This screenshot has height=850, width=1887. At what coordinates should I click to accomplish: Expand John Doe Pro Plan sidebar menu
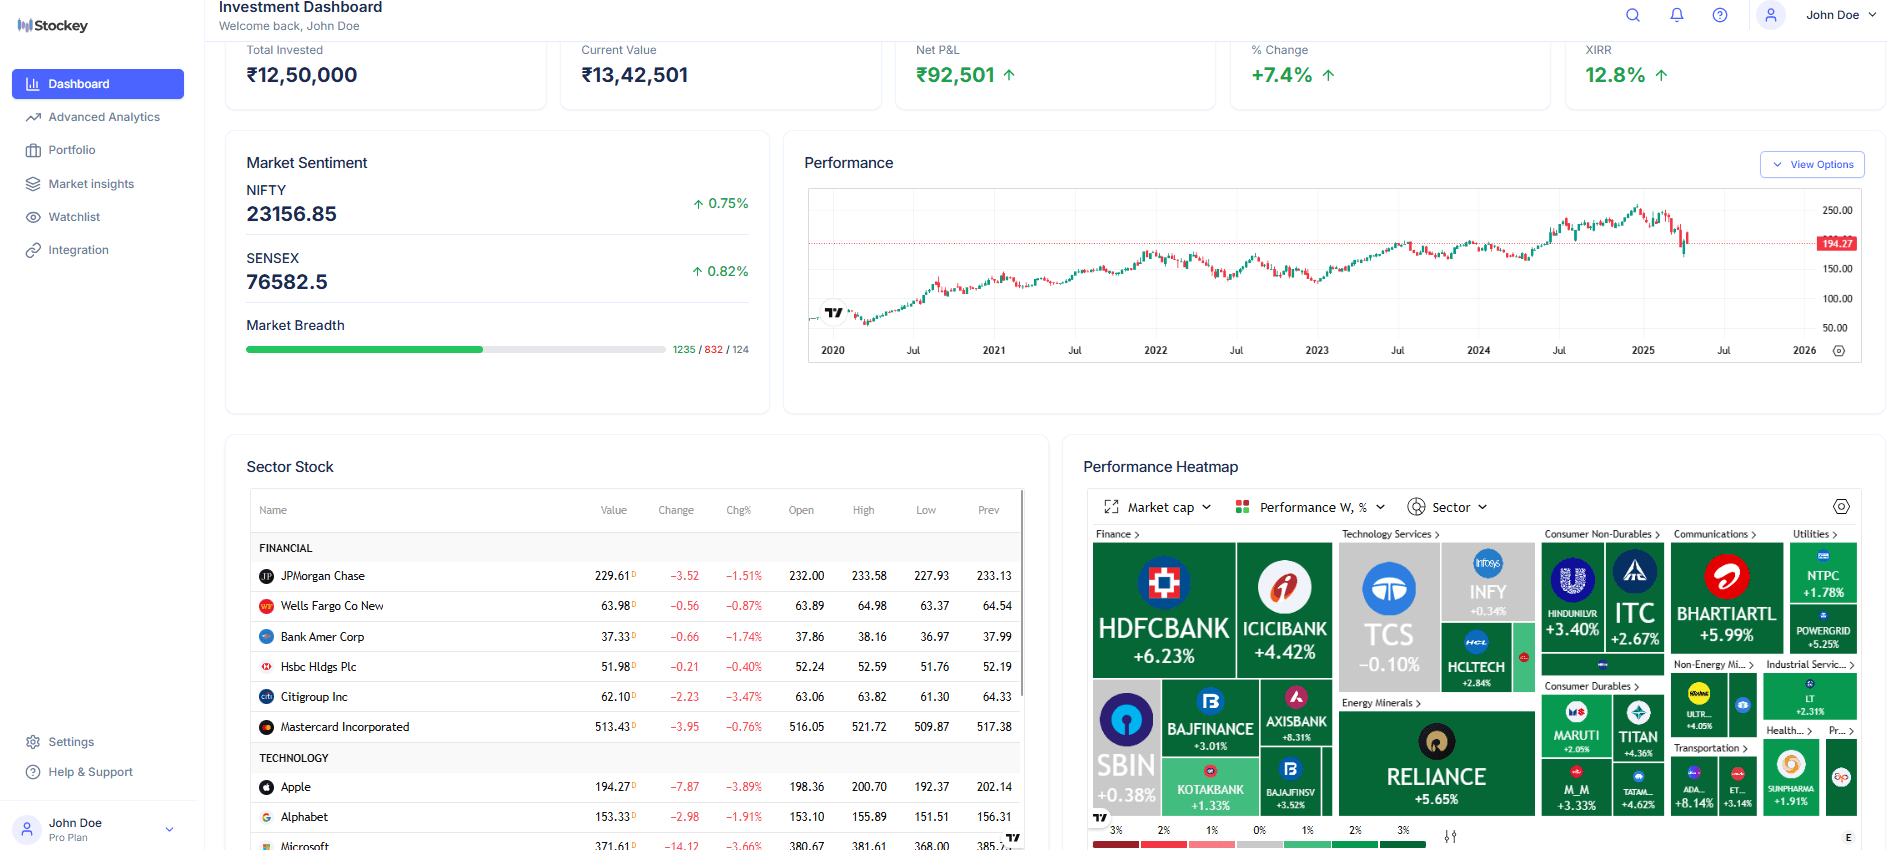point(98,829)
